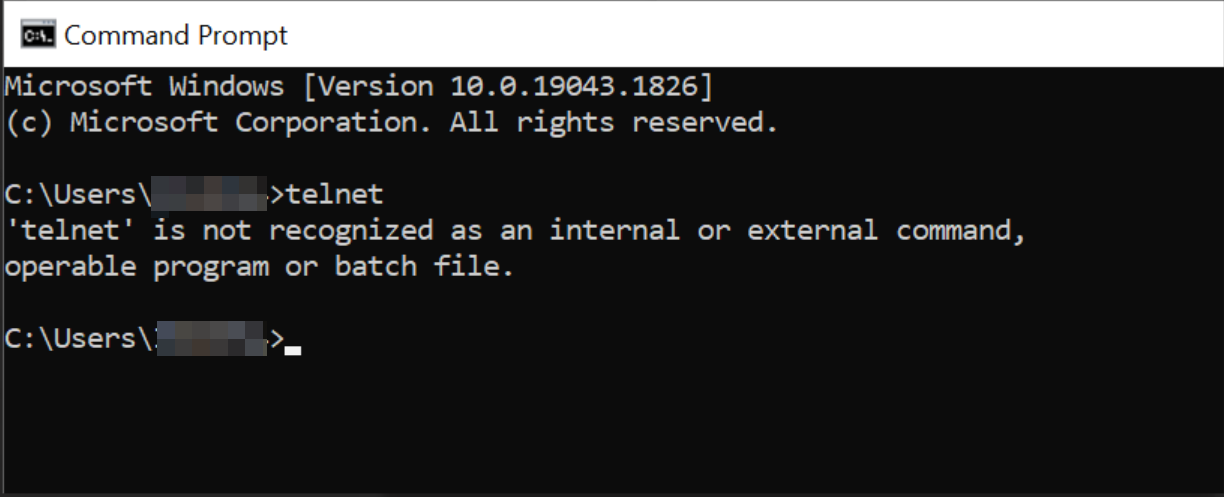Place cursor at the blinking prompt underscore
Image resolution: width=1224 pixels, height=497 pixels.
293,351
